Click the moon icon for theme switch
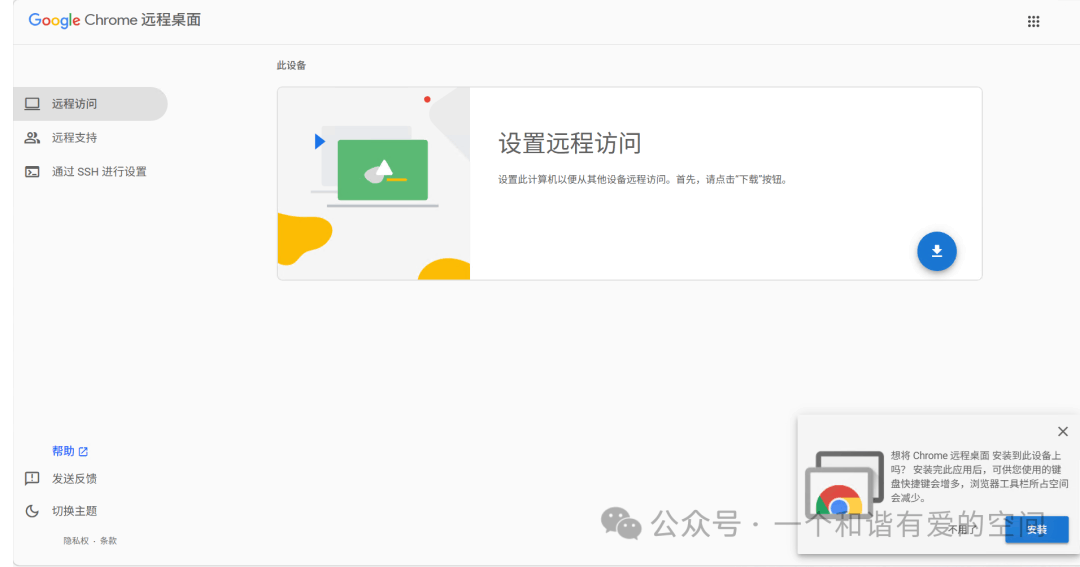1080x567 pixels. (x=32, y=511)
